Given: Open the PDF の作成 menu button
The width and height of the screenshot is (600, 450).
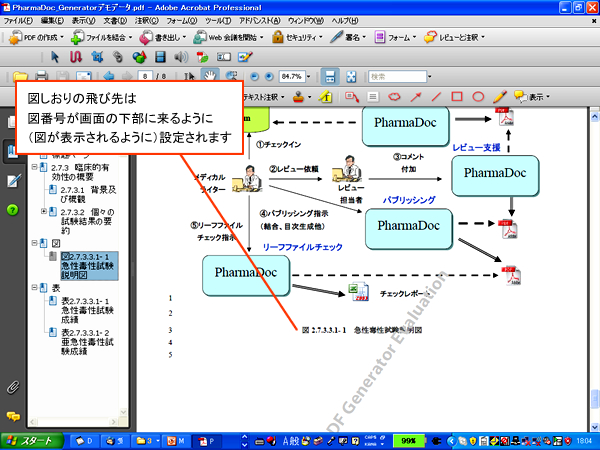Looking at the screenshot, I should [x=36, y=37].
